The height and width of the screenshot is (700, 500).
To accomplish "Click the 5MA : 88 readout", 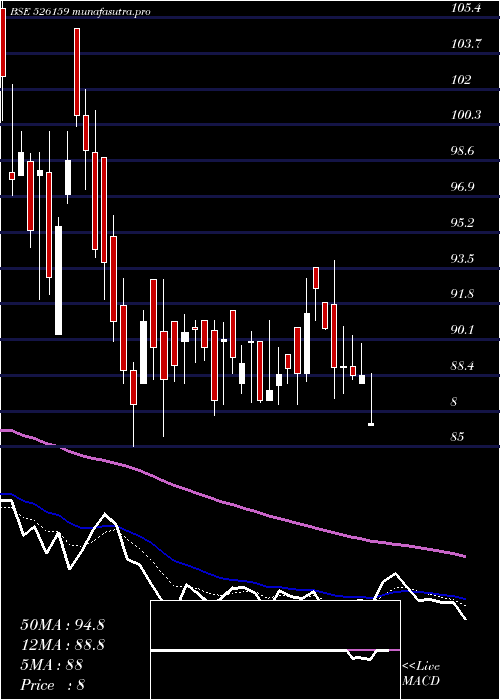I will point(52,665).
